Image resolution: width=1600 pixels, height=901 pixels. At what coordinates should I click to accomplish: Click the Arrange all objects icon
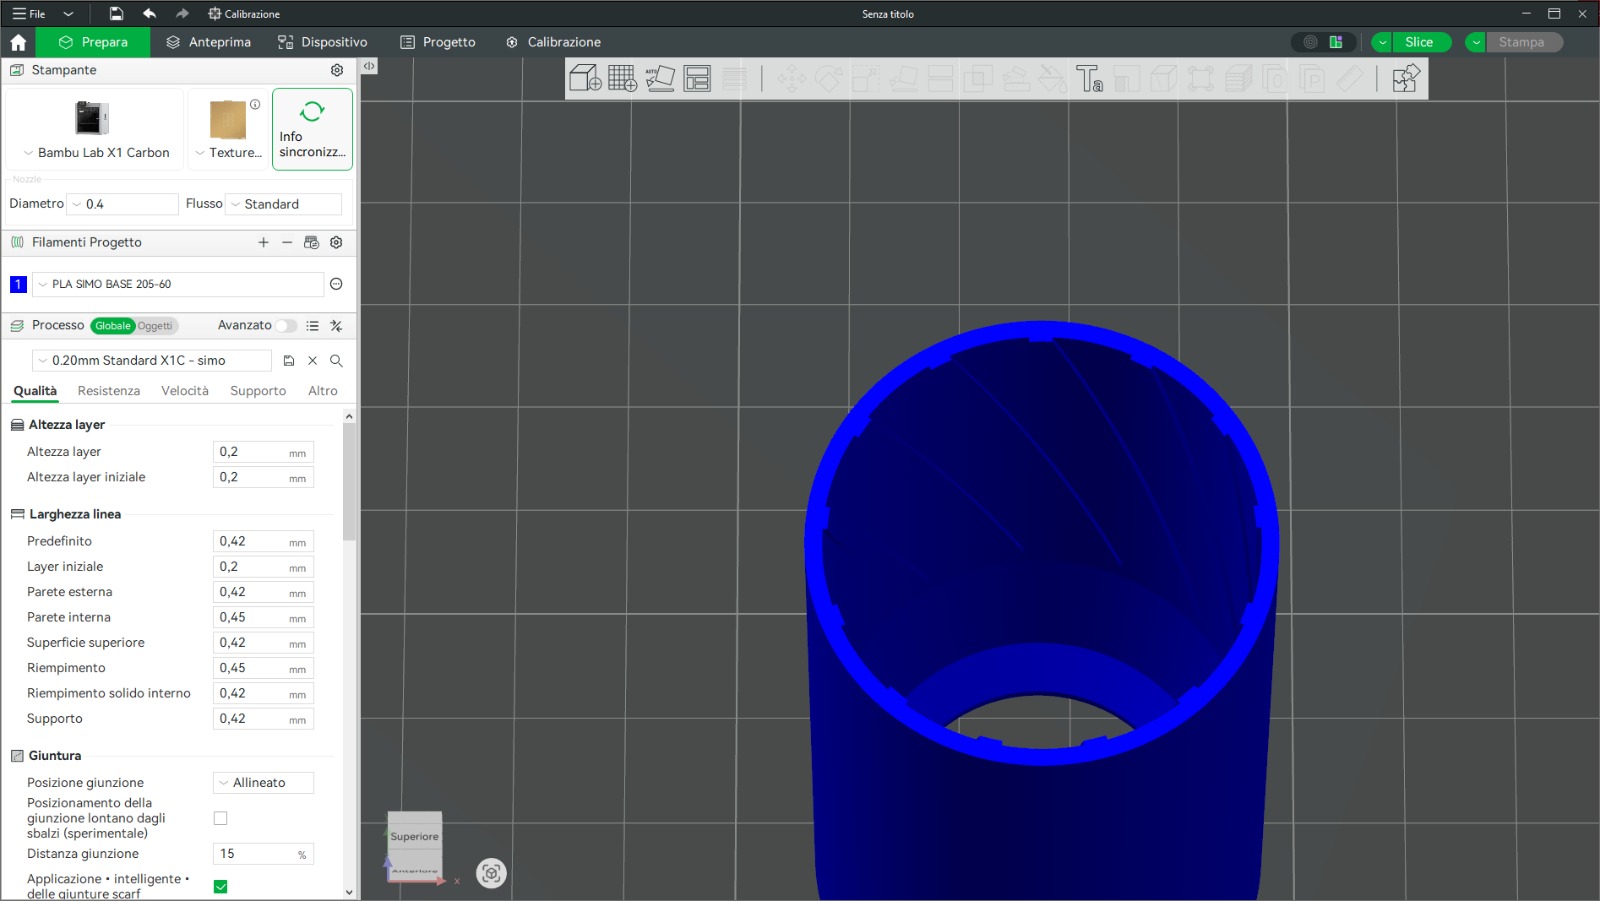click(x=697, y=78)
